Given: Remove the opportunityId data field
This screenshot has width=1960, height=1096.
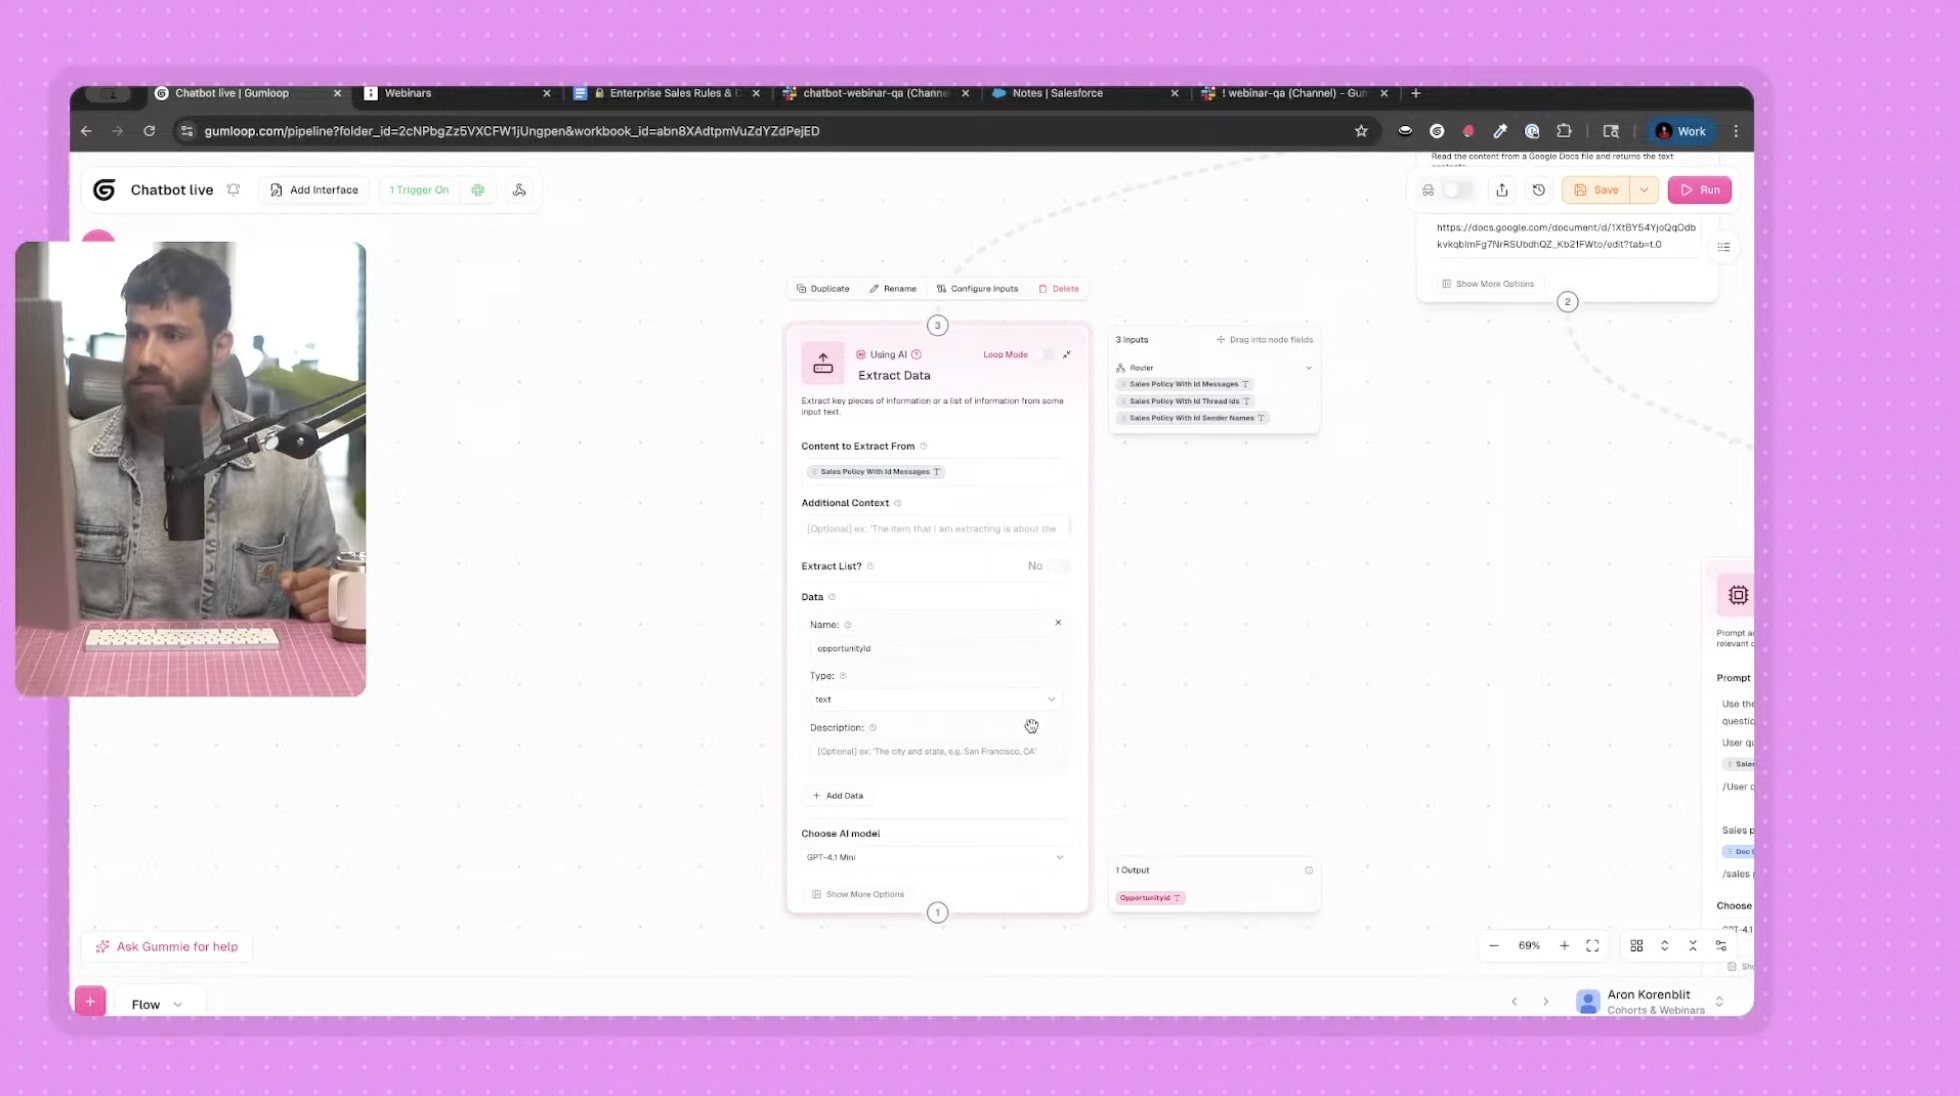Looking at the screenshot, I should [1058, 622].
